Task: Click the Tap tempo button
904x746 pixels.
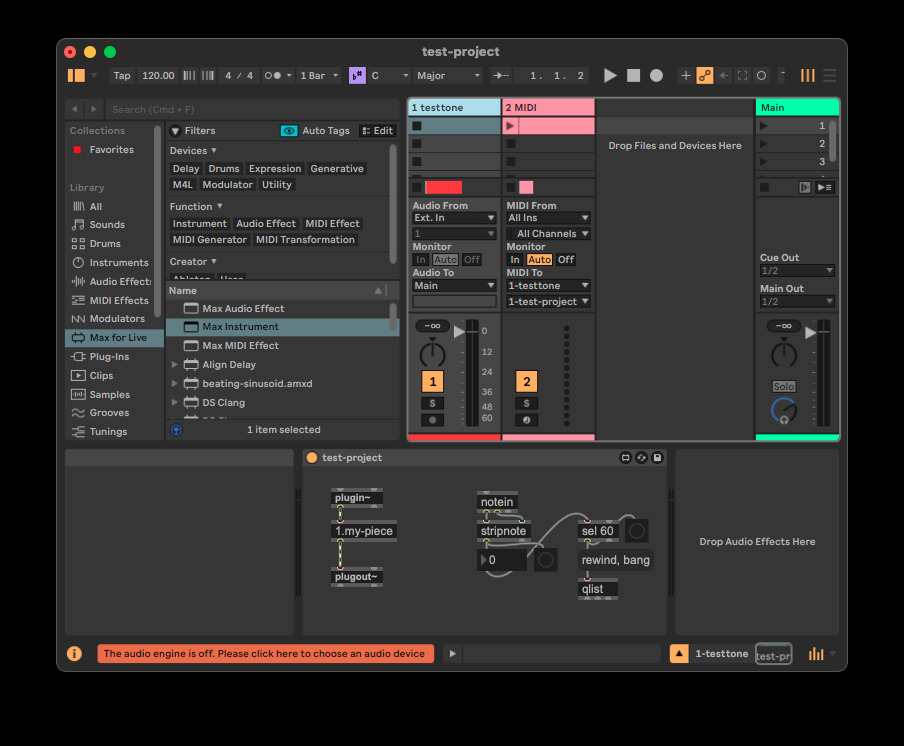Action: tap(122, 76)
